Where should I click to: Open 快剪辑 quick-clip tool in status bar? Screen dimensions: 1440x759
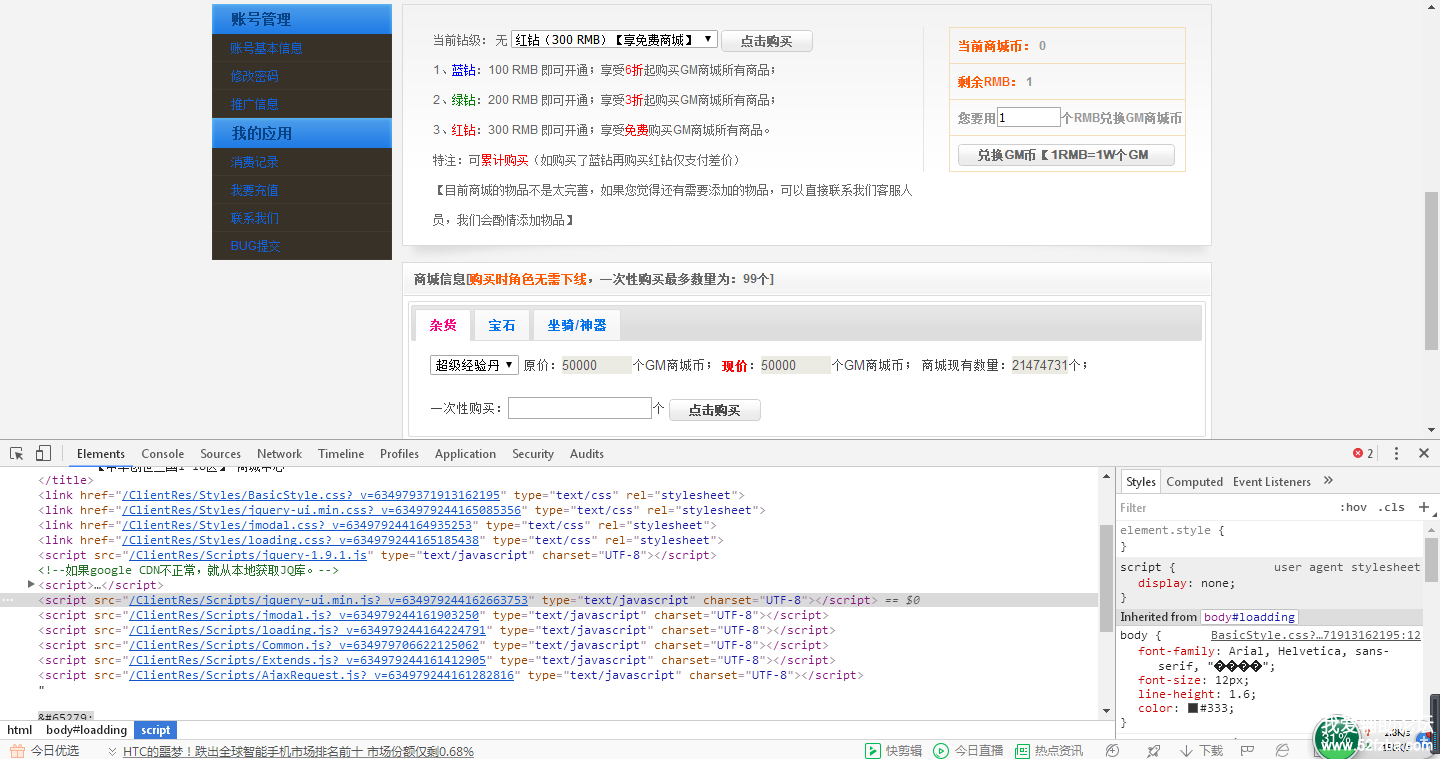pos(895,750)
